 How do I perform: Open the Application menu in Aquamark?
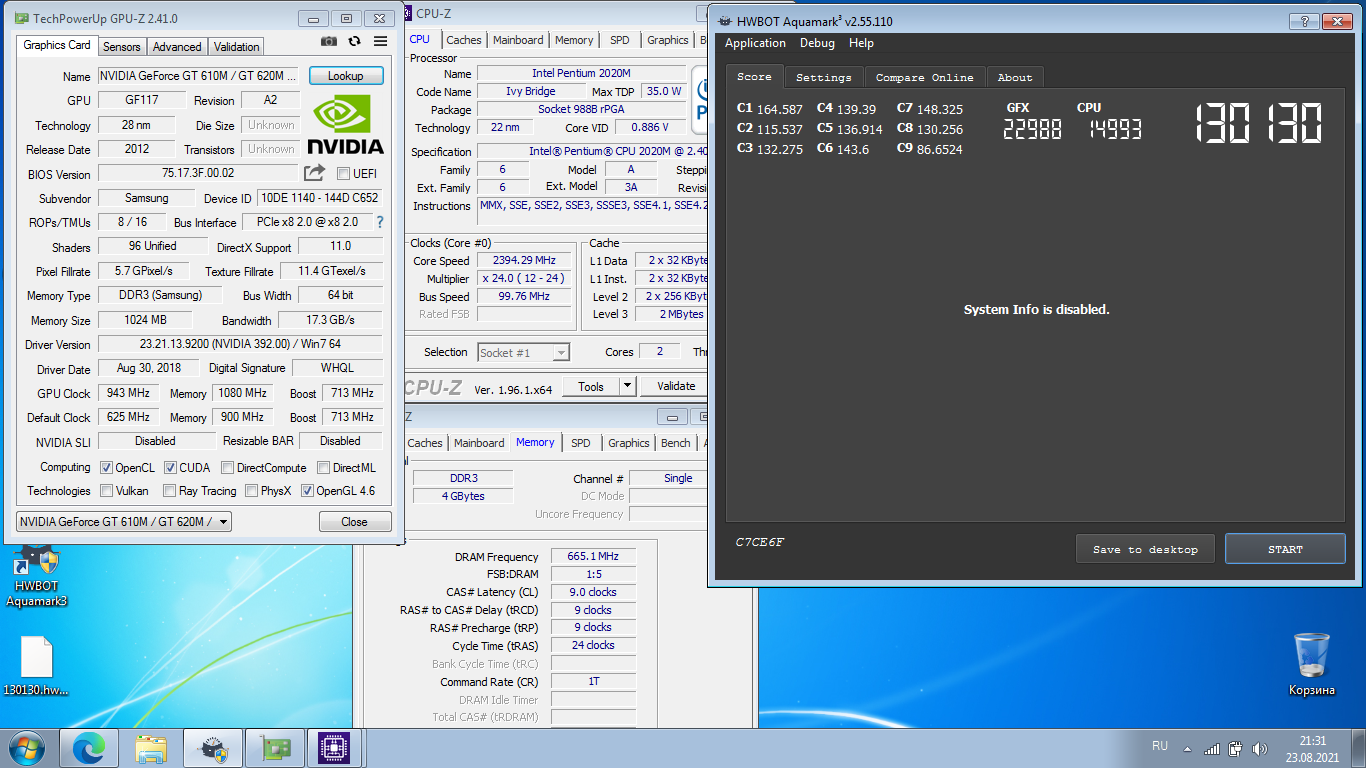tap(755, 43)
